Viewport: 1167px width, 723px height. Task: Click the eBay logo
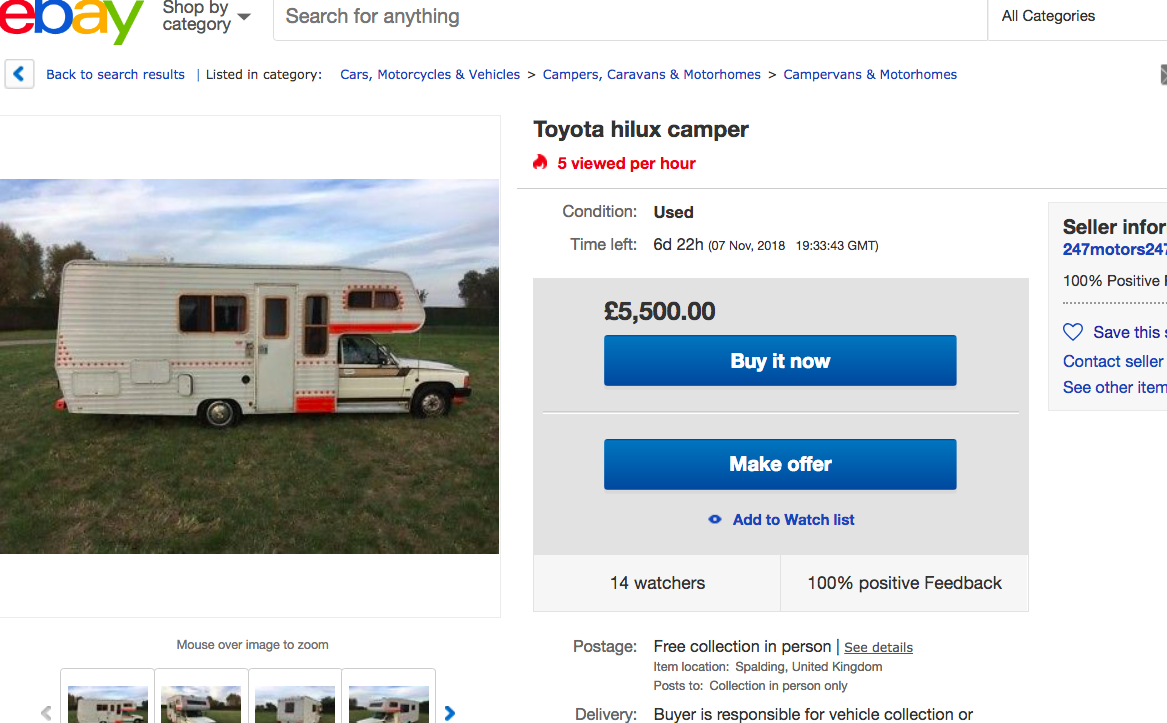pos(70,20)
